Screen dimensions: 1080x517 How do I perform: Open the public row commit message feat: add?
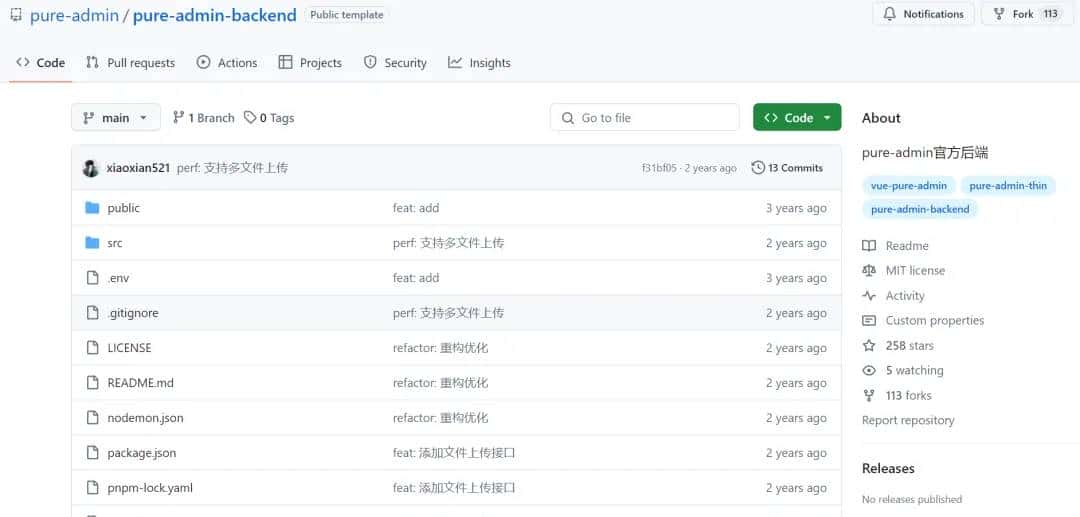coord(416,208)
